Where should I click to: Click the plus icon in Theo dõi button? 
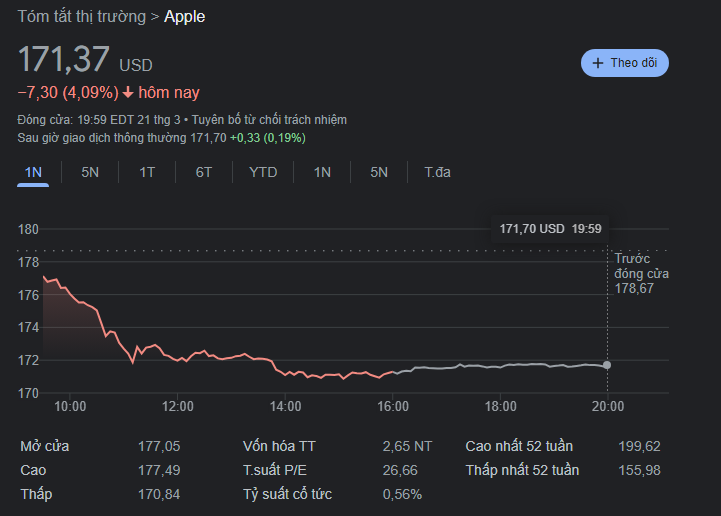(x=597, y=63)
